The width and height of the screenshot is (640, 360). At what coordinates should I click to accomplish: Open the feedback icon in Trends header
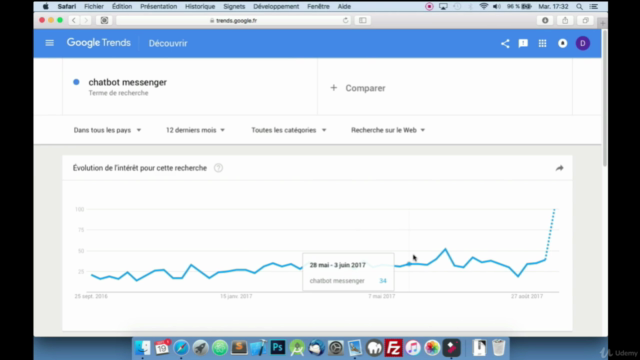click(x=523, y=43)
